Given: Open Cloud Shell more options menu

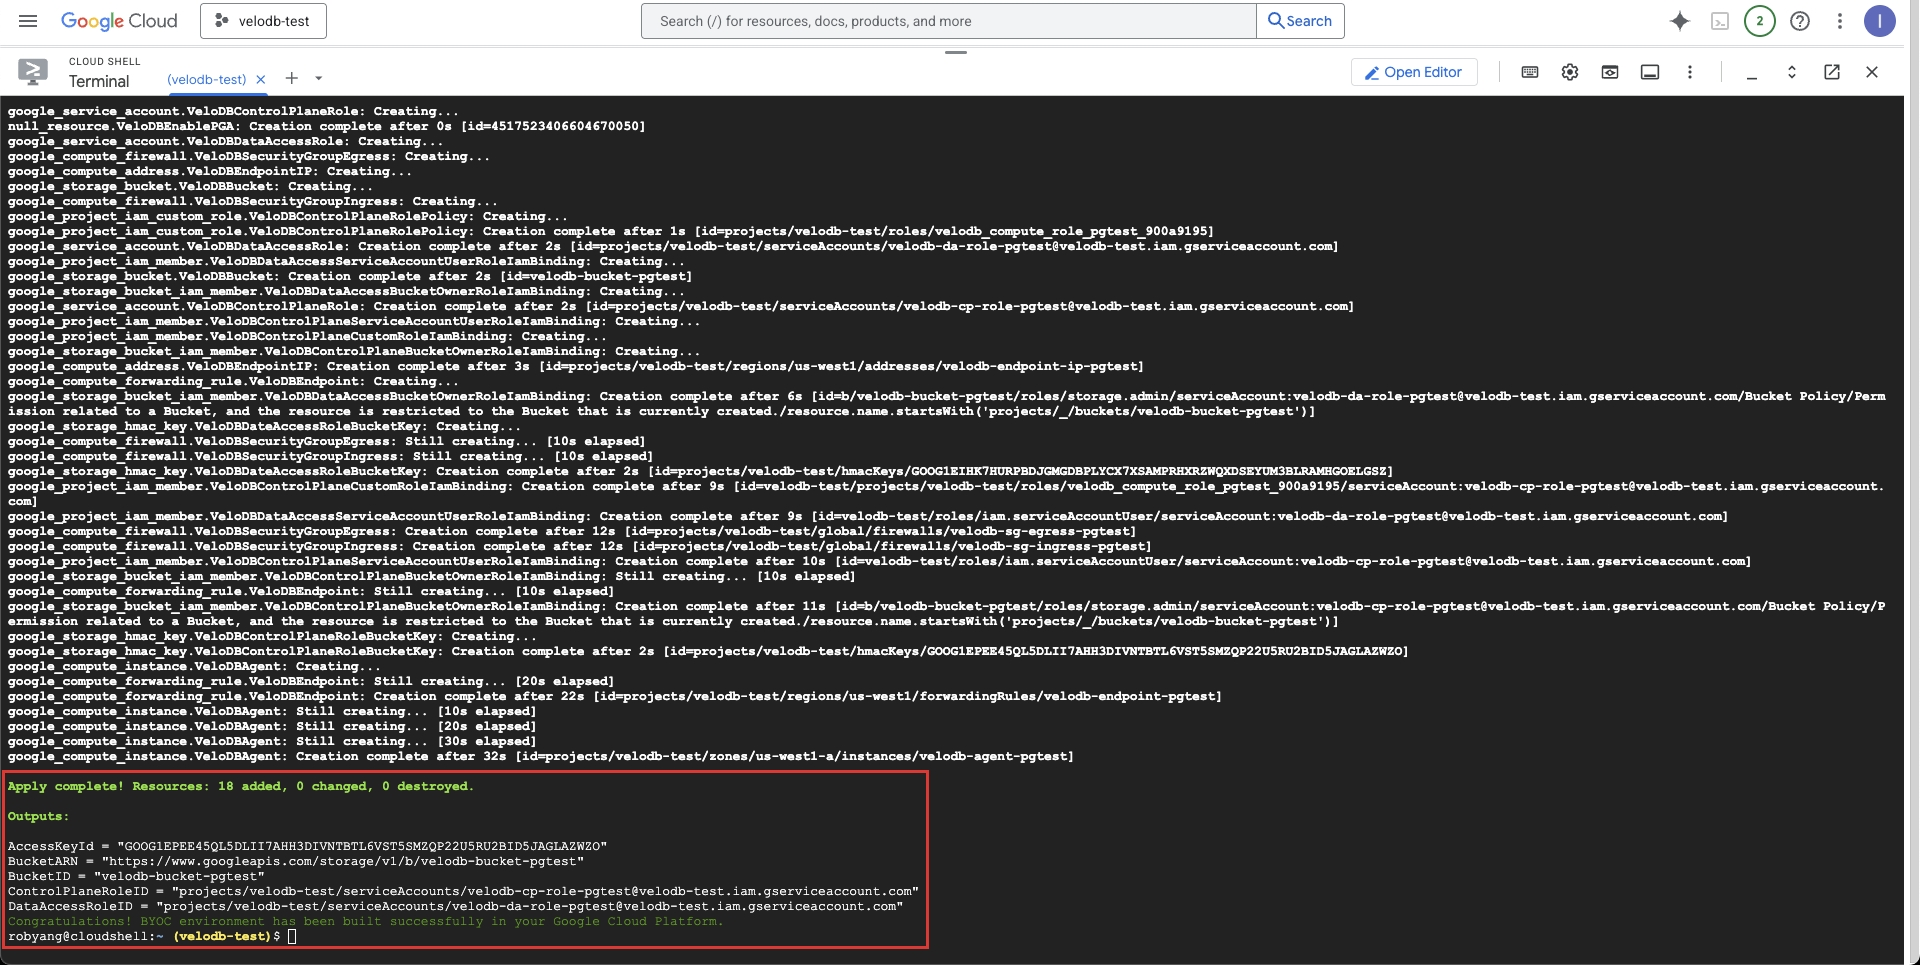Looking at the screenshot, I should pyautogui.click(x=1690, y=72).
